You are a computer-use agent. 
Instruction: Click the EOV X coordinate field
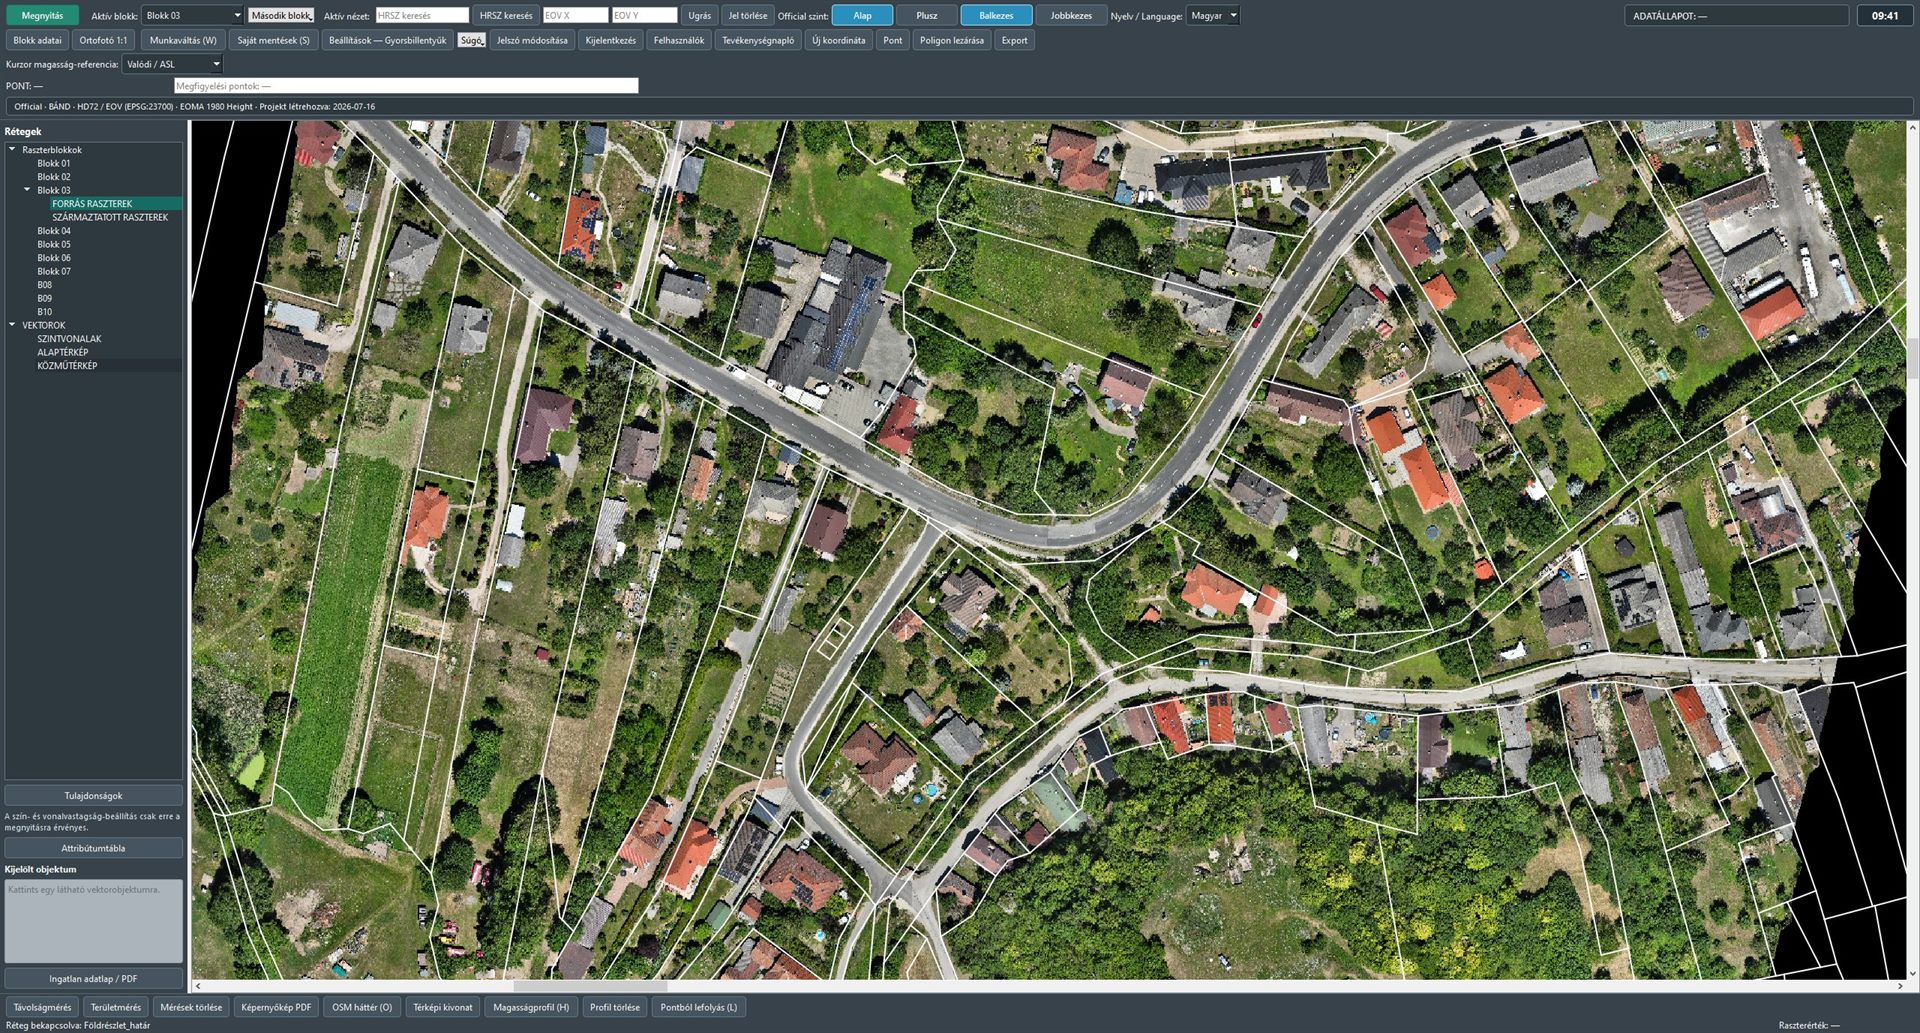pos(575,16)
